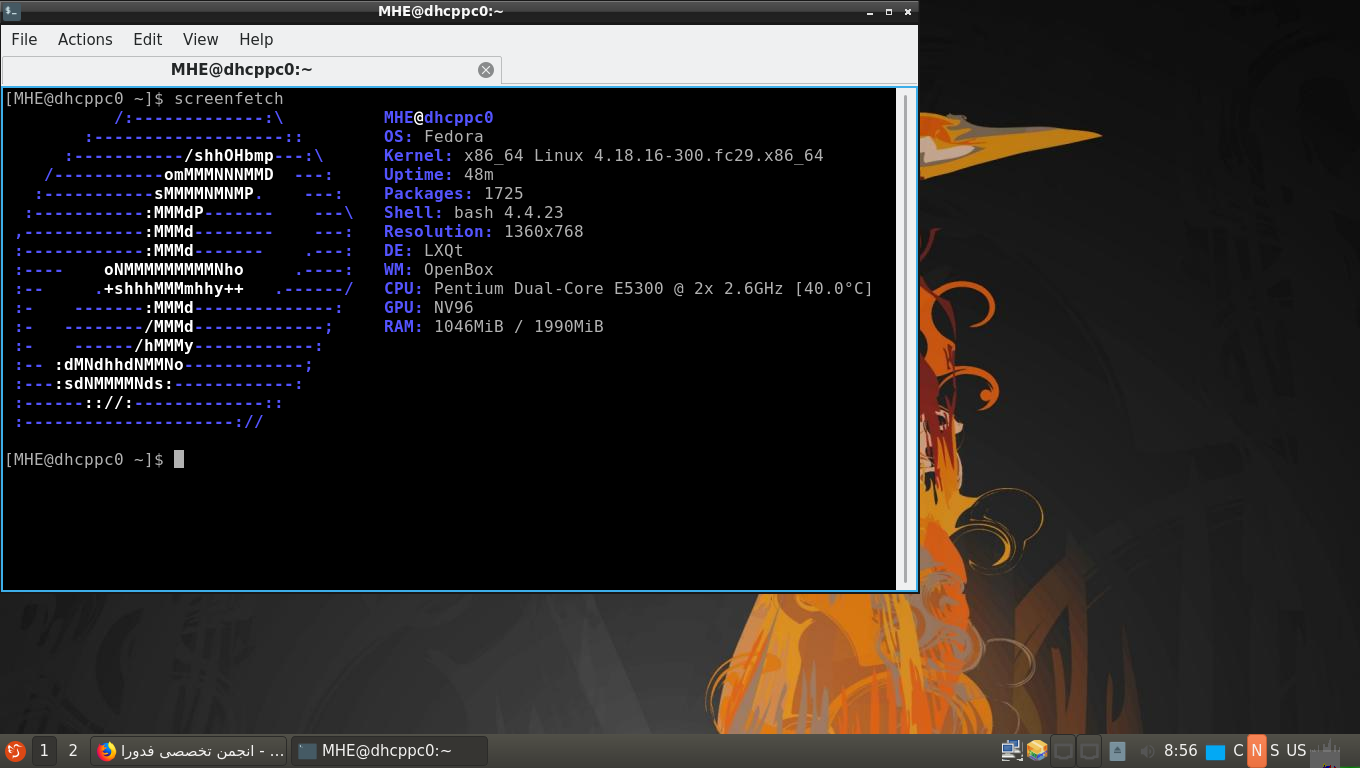Image resolution: width=1360 pixels, height=768 pixels.
Task: Click the 'RAM: 1046MiB / 1990MiB' line
Action: tap(494, 326)
